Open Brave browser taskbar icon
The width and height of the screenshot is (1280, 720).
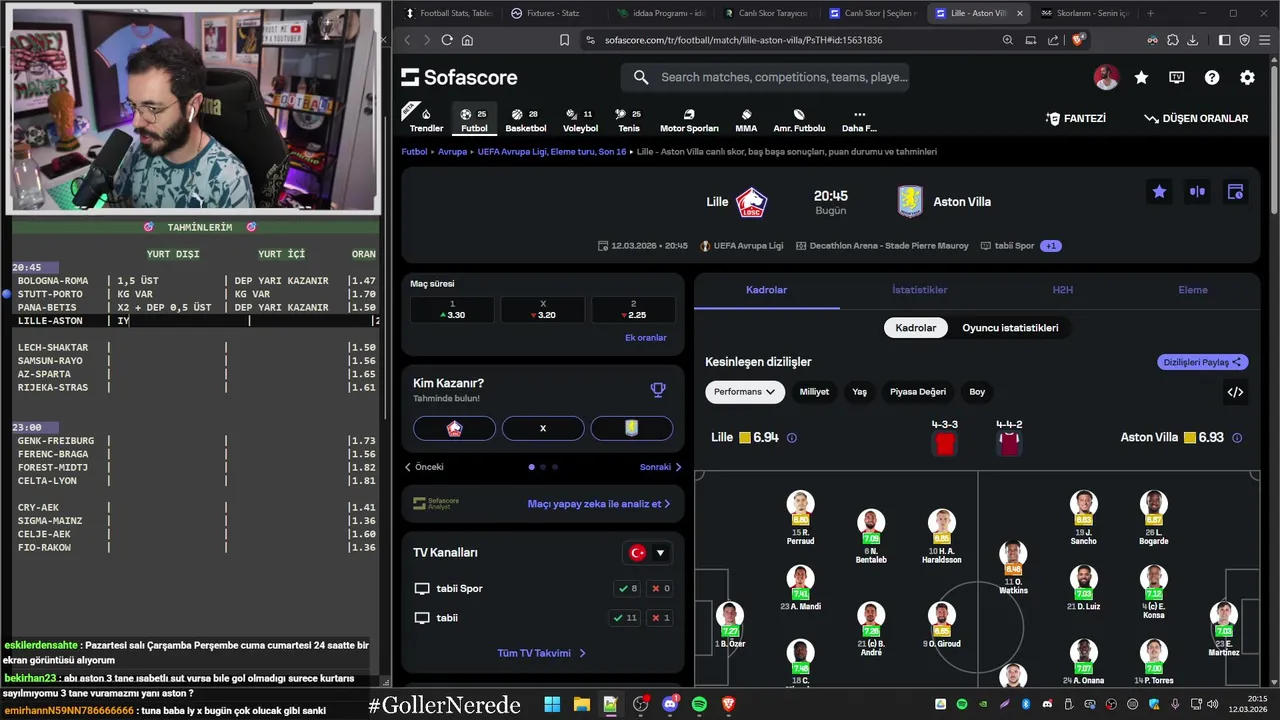pos(729,705)
